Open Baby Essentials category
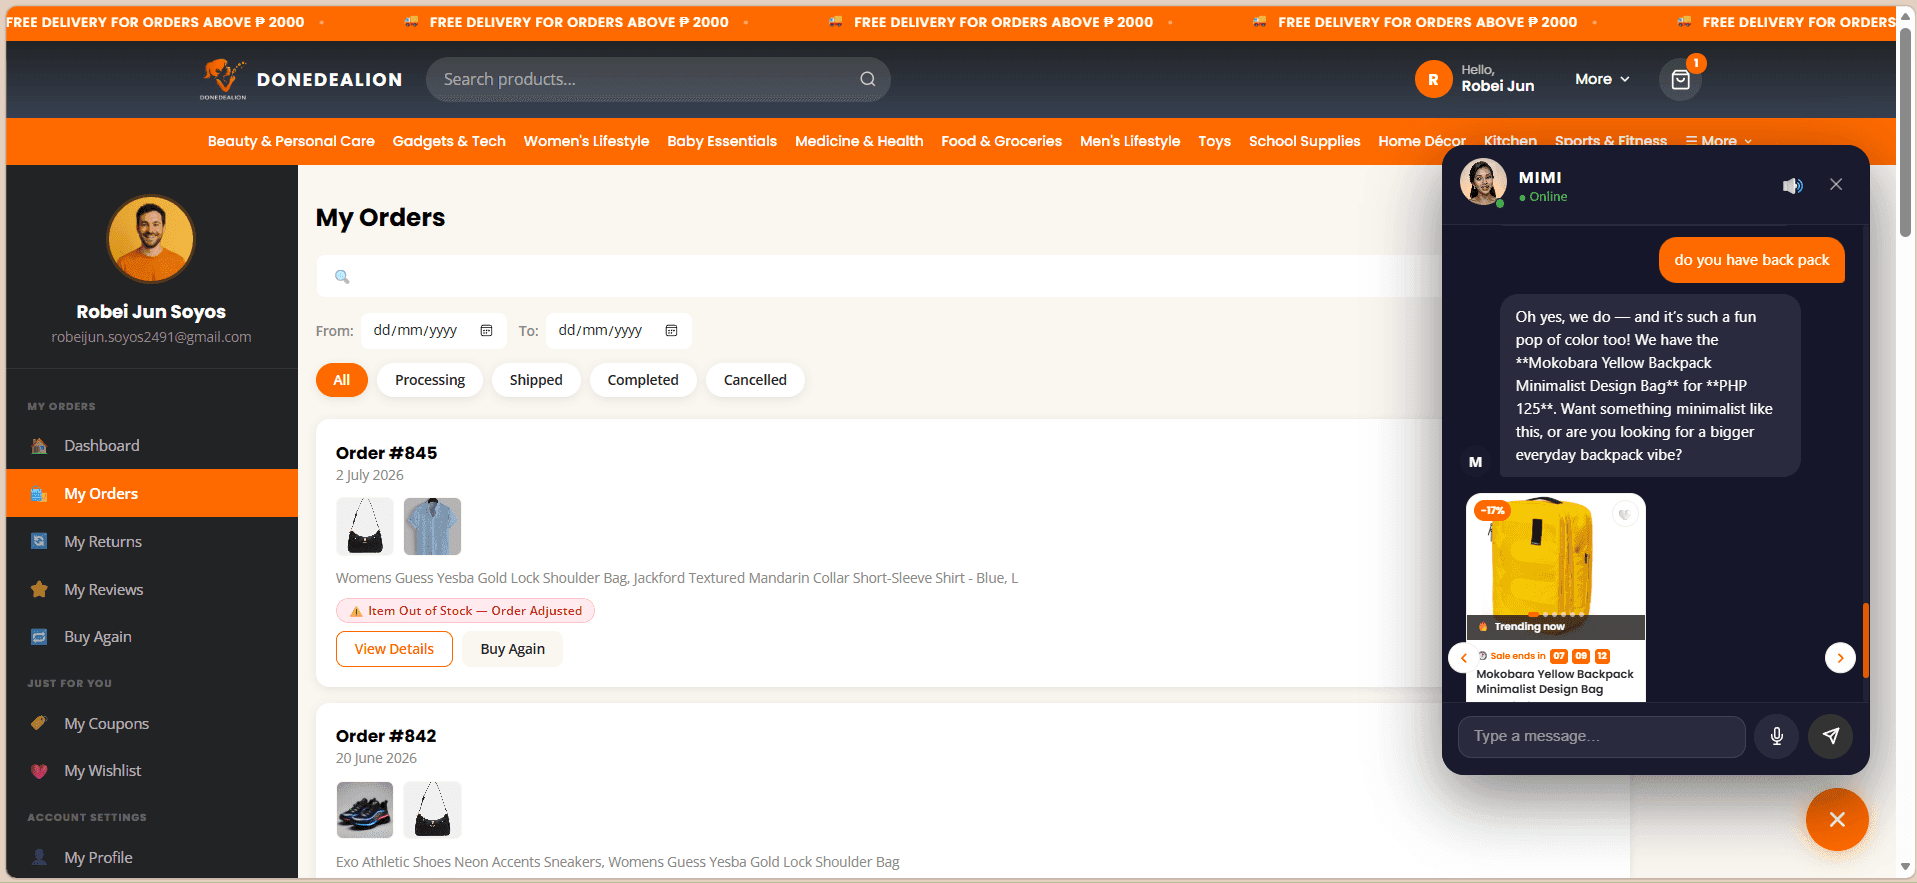The height and width of the screenshot is (883, 1917). 722,141
